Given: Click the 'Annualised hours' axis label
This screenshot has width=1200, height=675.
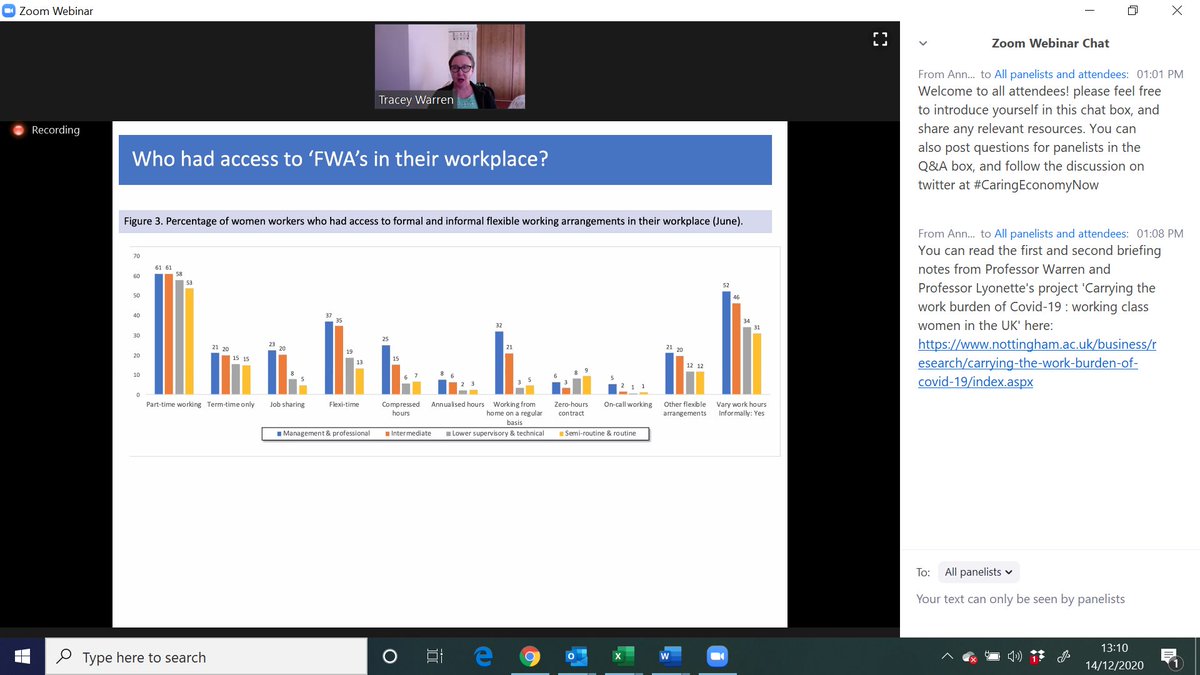Looking at the screenshot, I should tap(457, 405).
